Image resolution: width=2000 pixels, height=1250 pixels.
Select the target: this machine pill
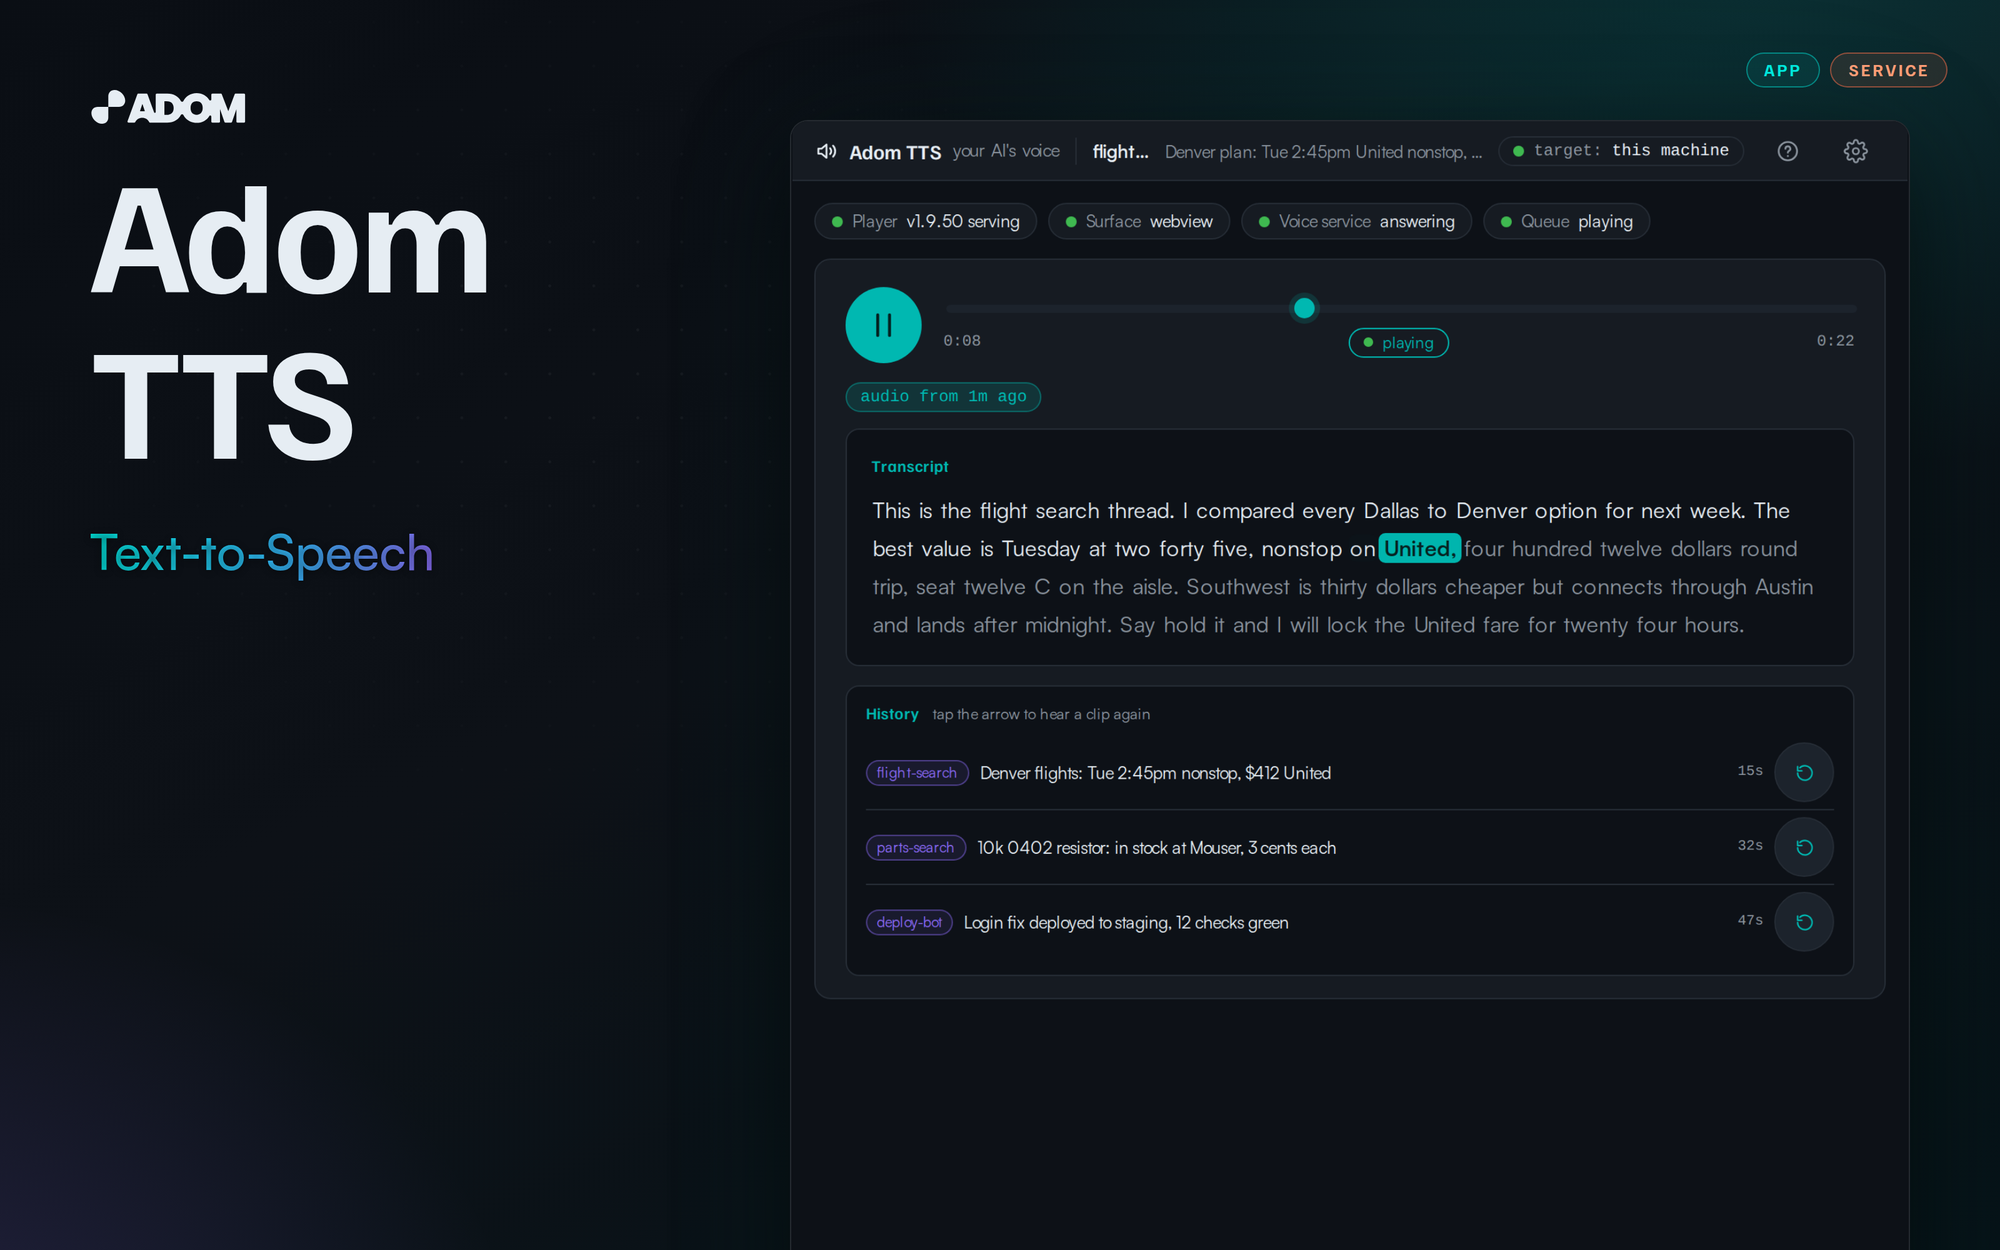pyautogui.click(x=1621, y=151)
